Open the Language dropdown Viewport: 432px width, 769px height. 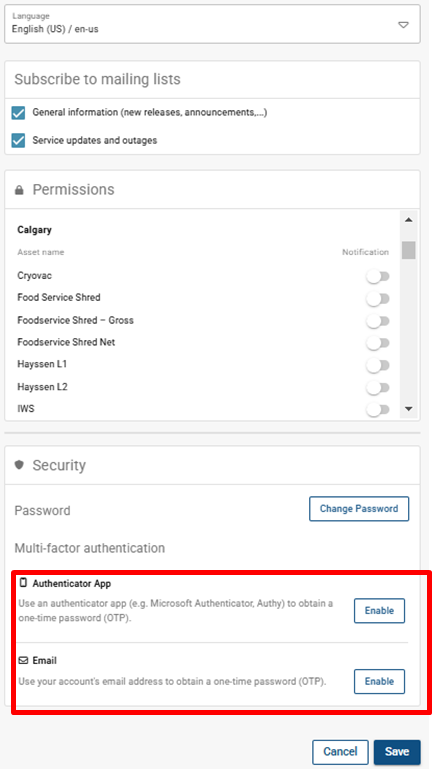point(212,24)
